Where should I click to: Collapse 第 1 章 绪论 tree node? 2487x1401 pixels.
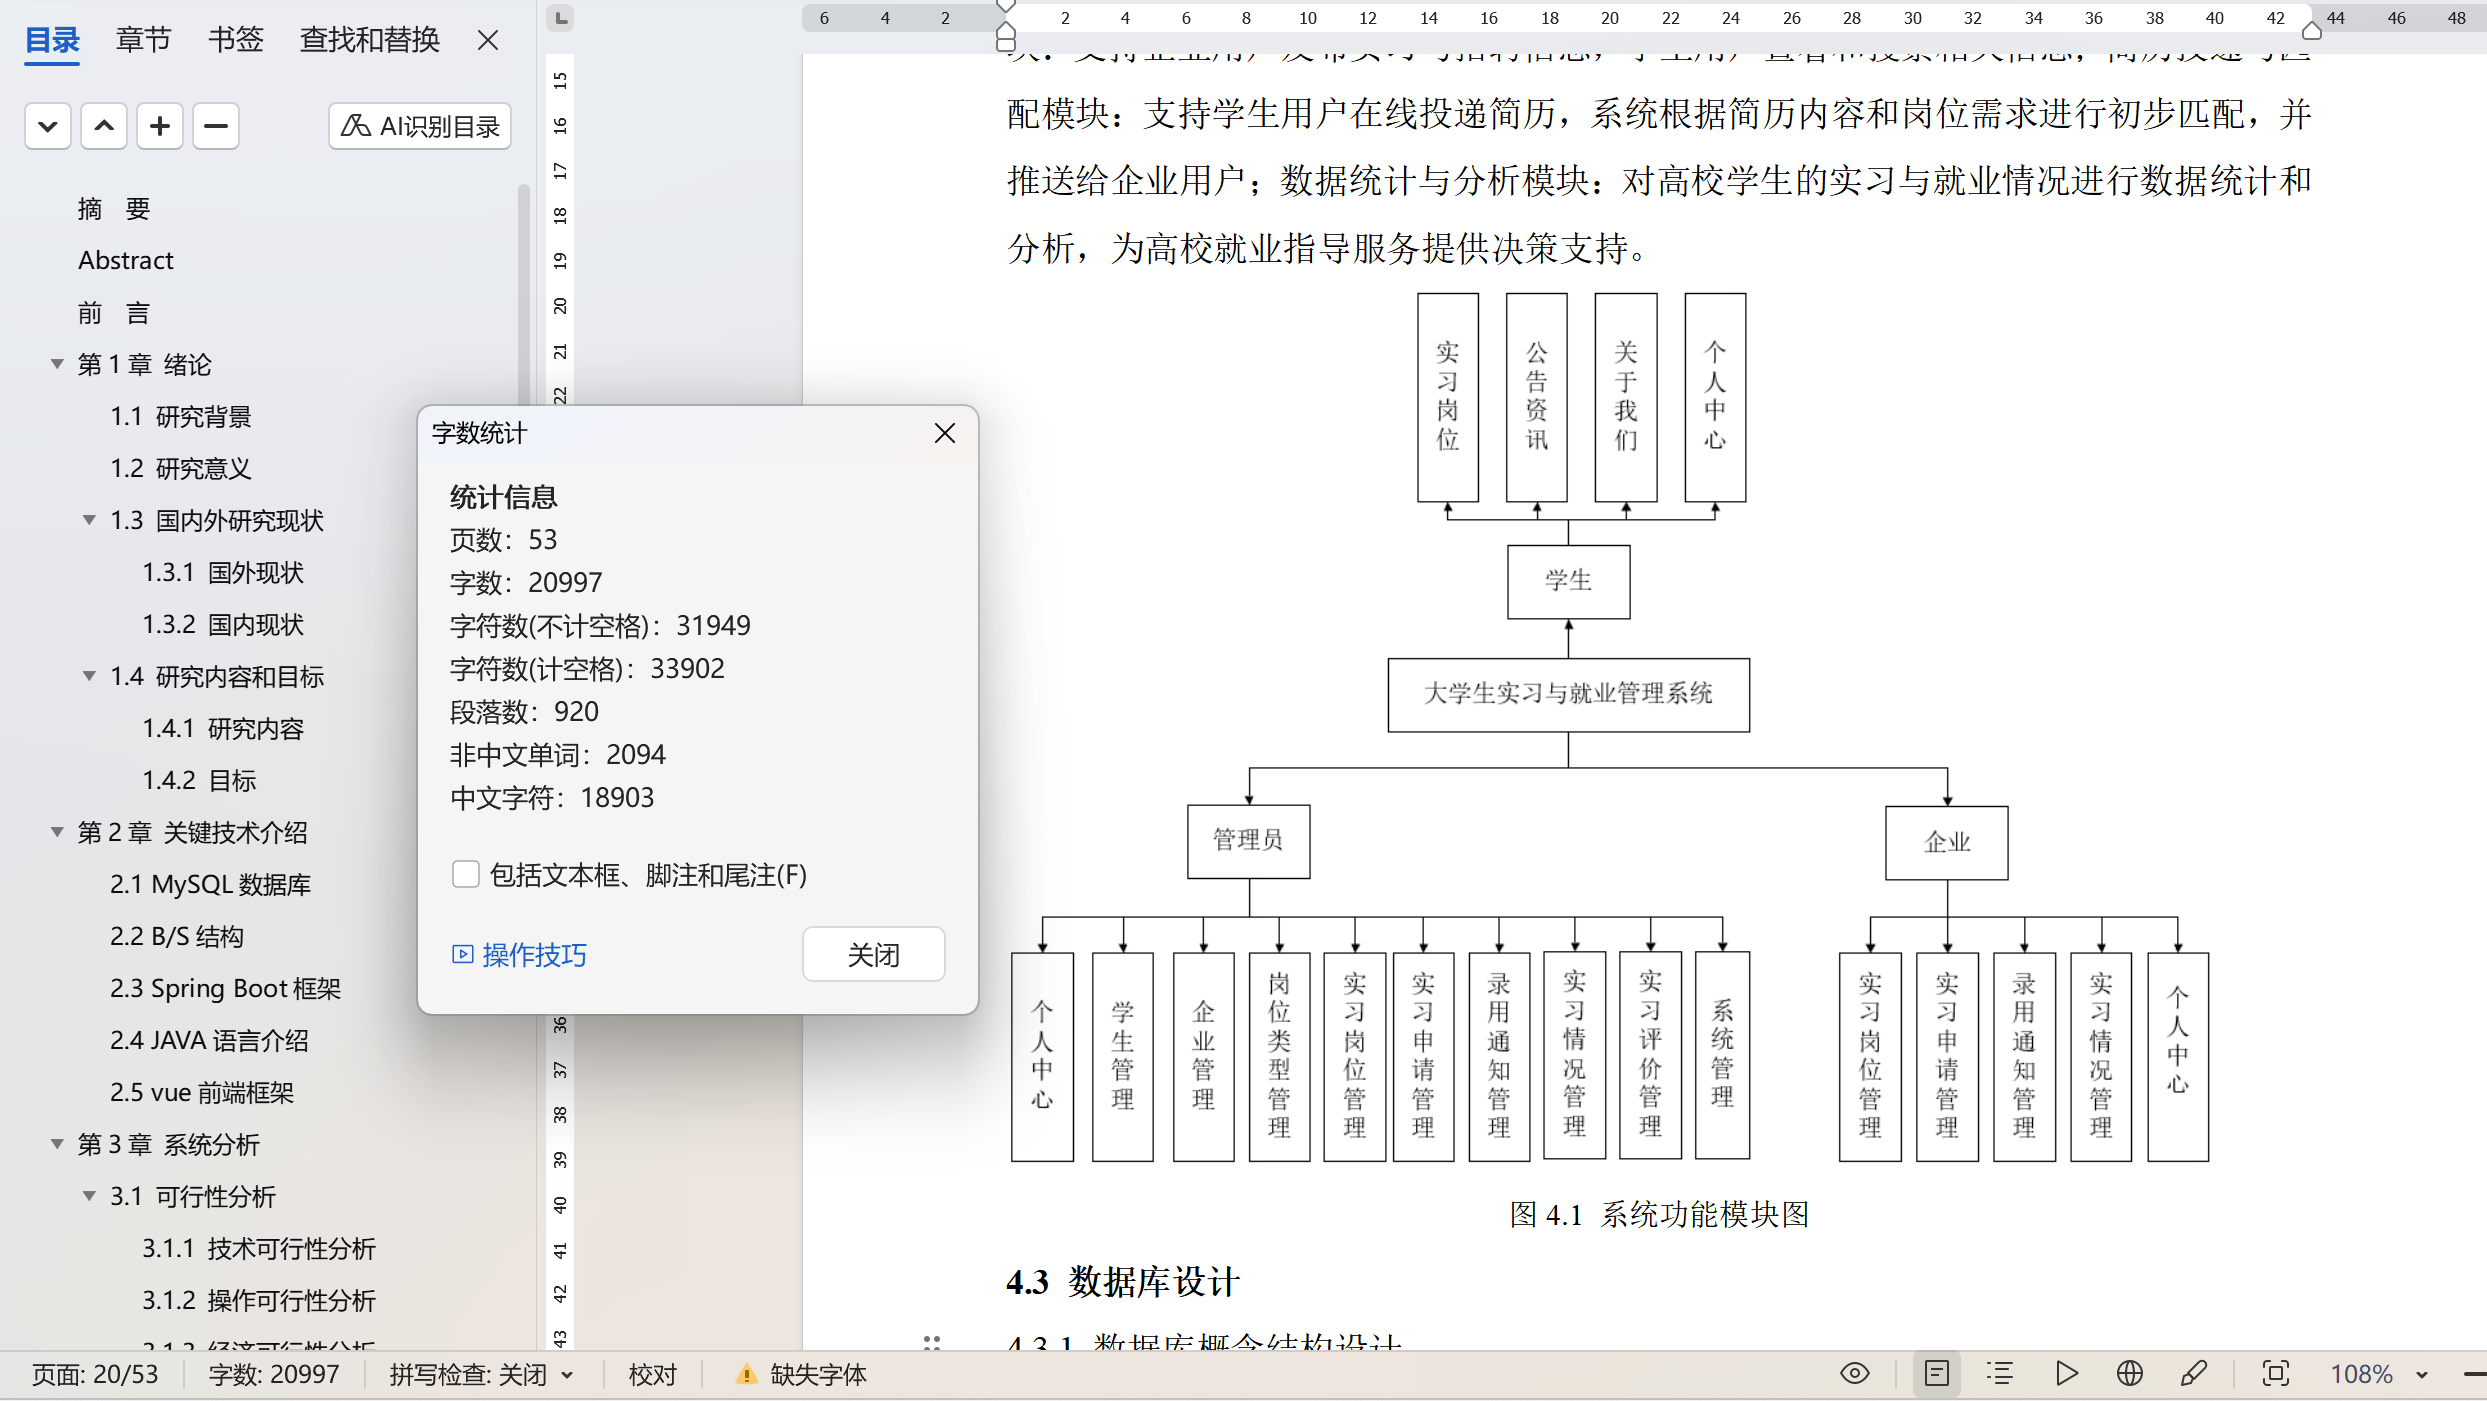tap(57, 364)
